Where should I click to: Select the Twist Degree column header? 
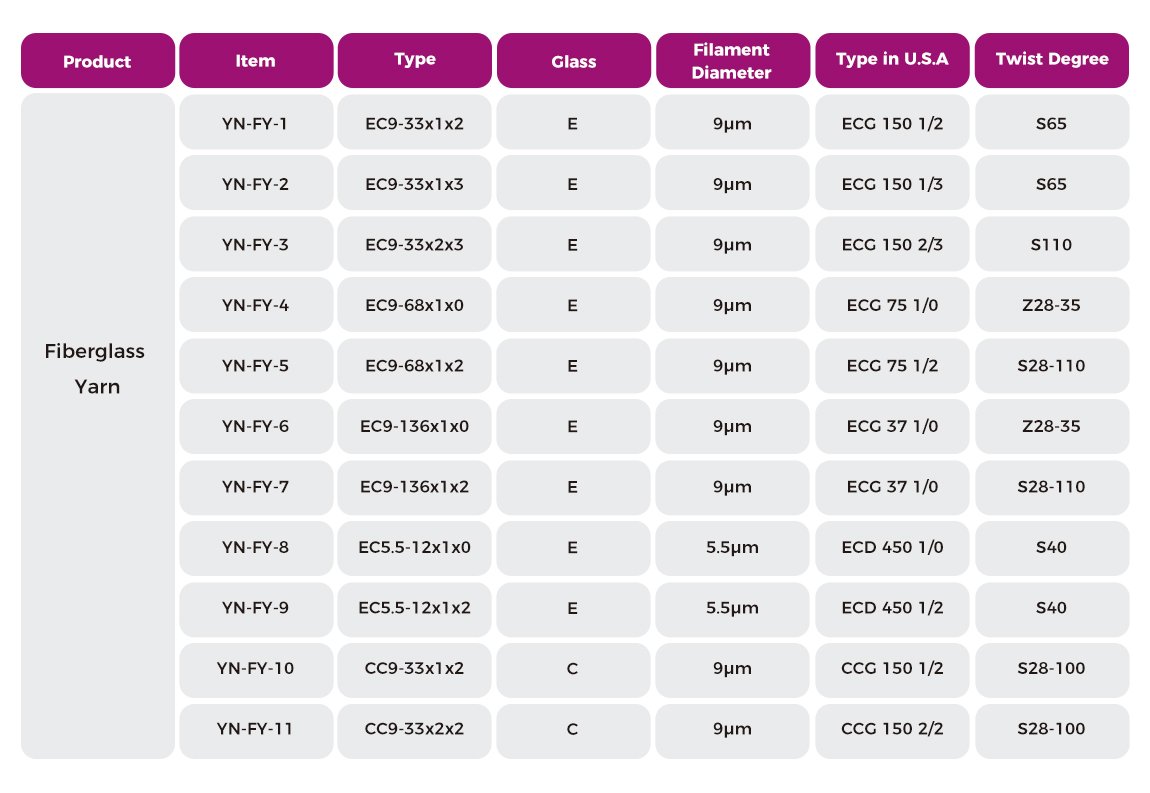pyautogui.click(x=1052, y=60)
